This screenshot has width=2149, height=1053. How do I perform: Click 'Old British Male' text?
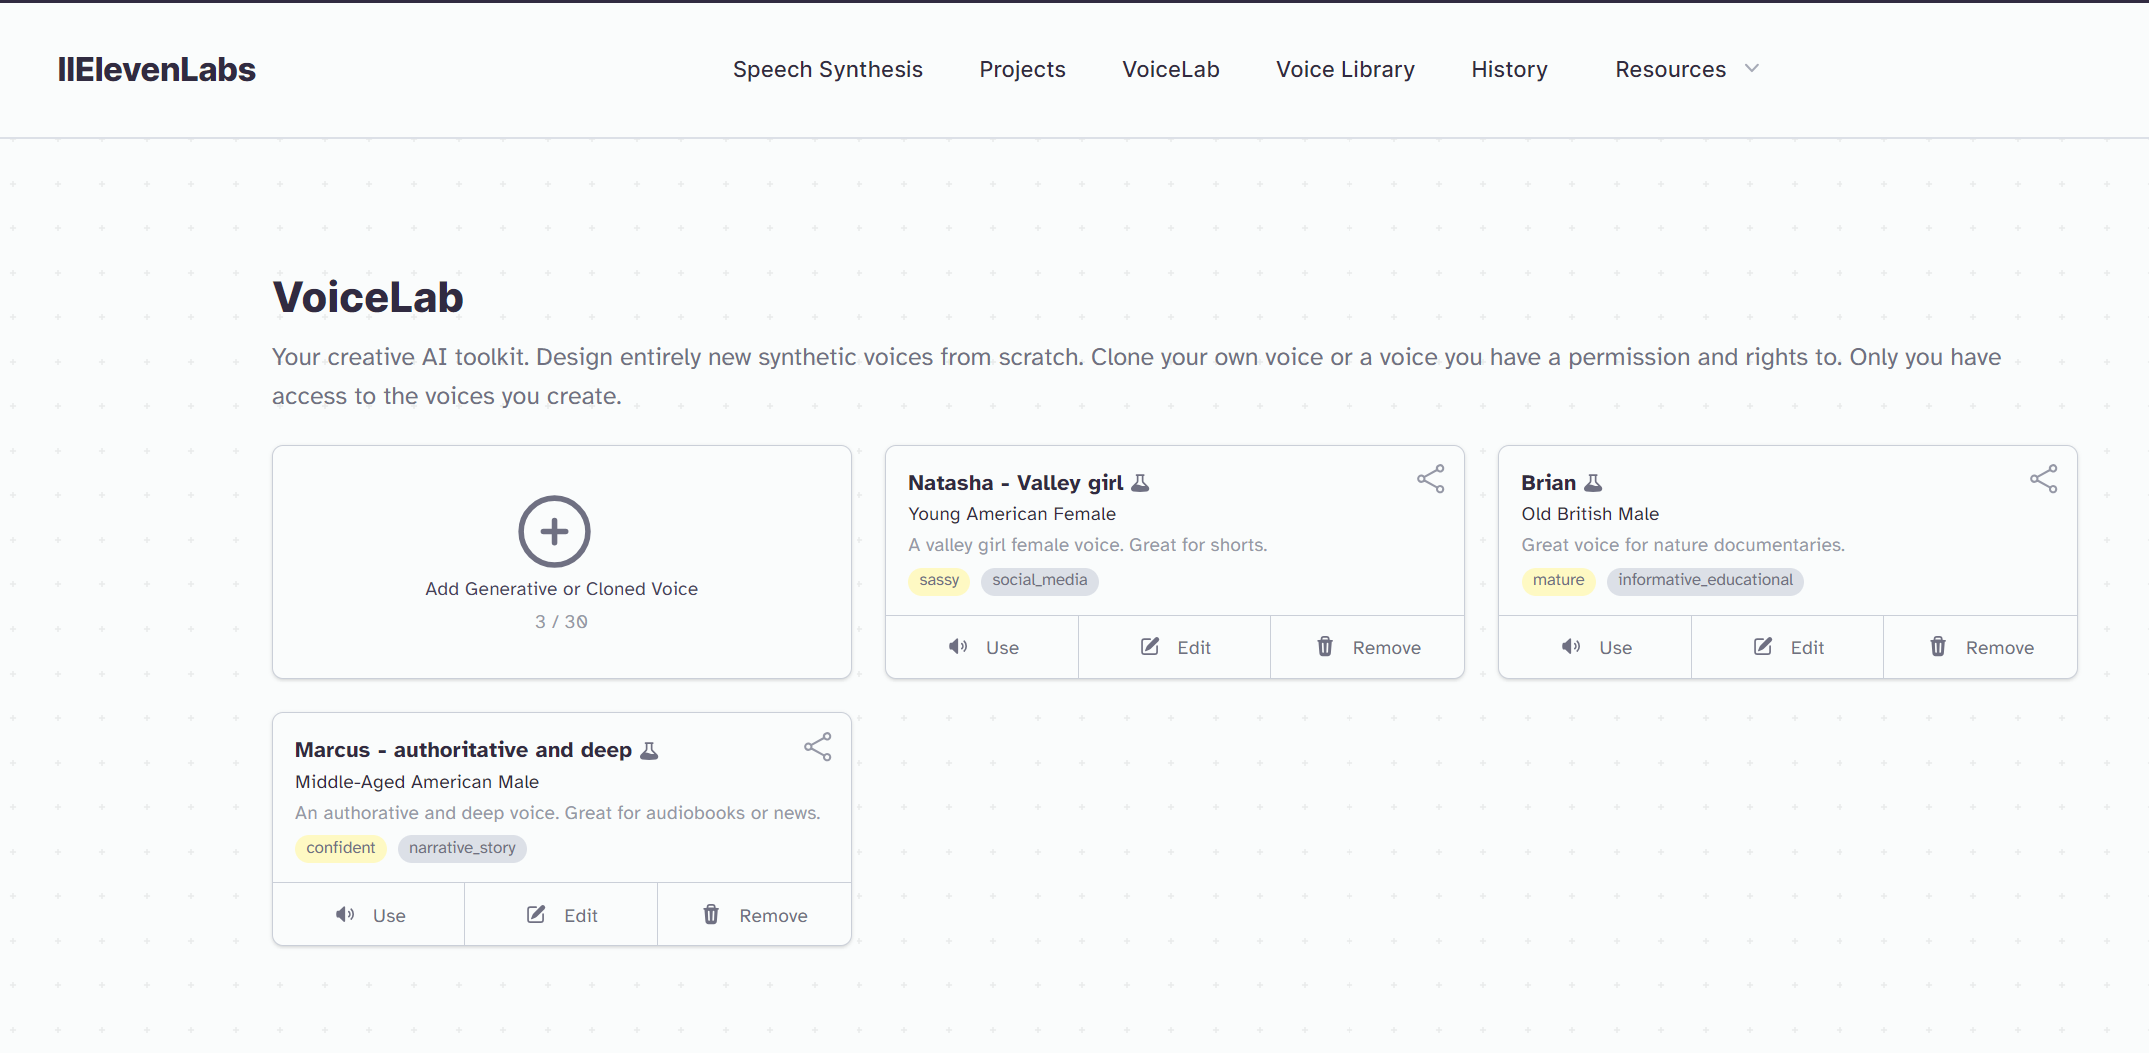1590,514
